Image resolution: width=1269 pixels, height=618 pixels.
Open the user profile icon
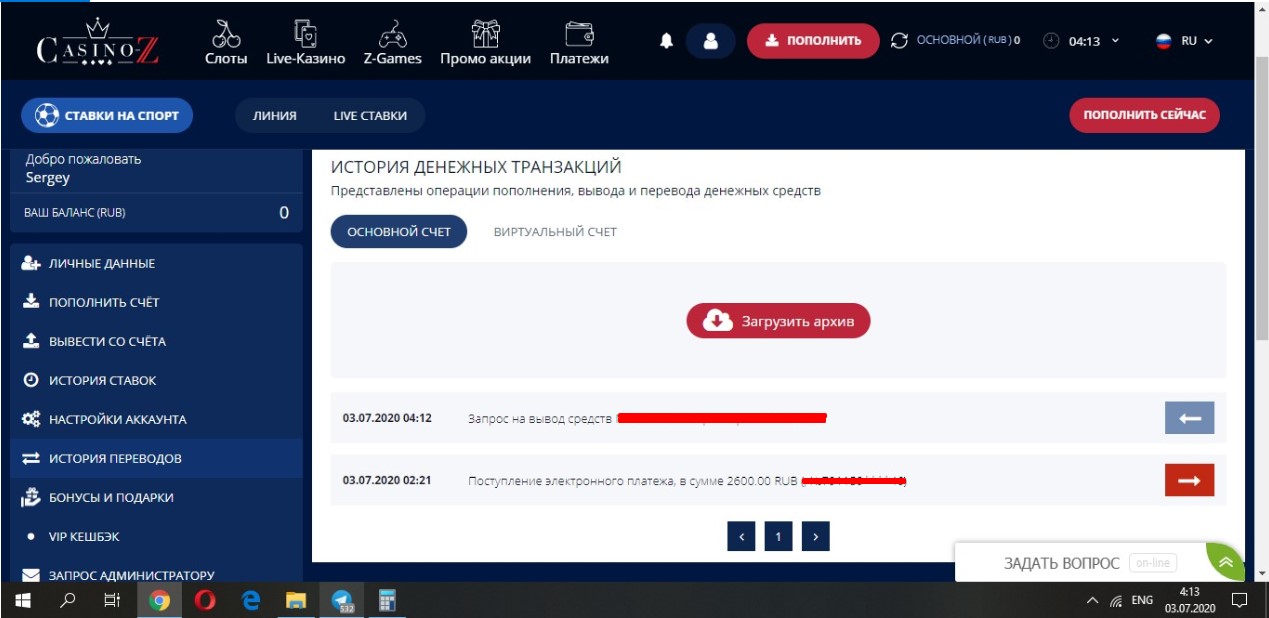(x=711, y=41)
